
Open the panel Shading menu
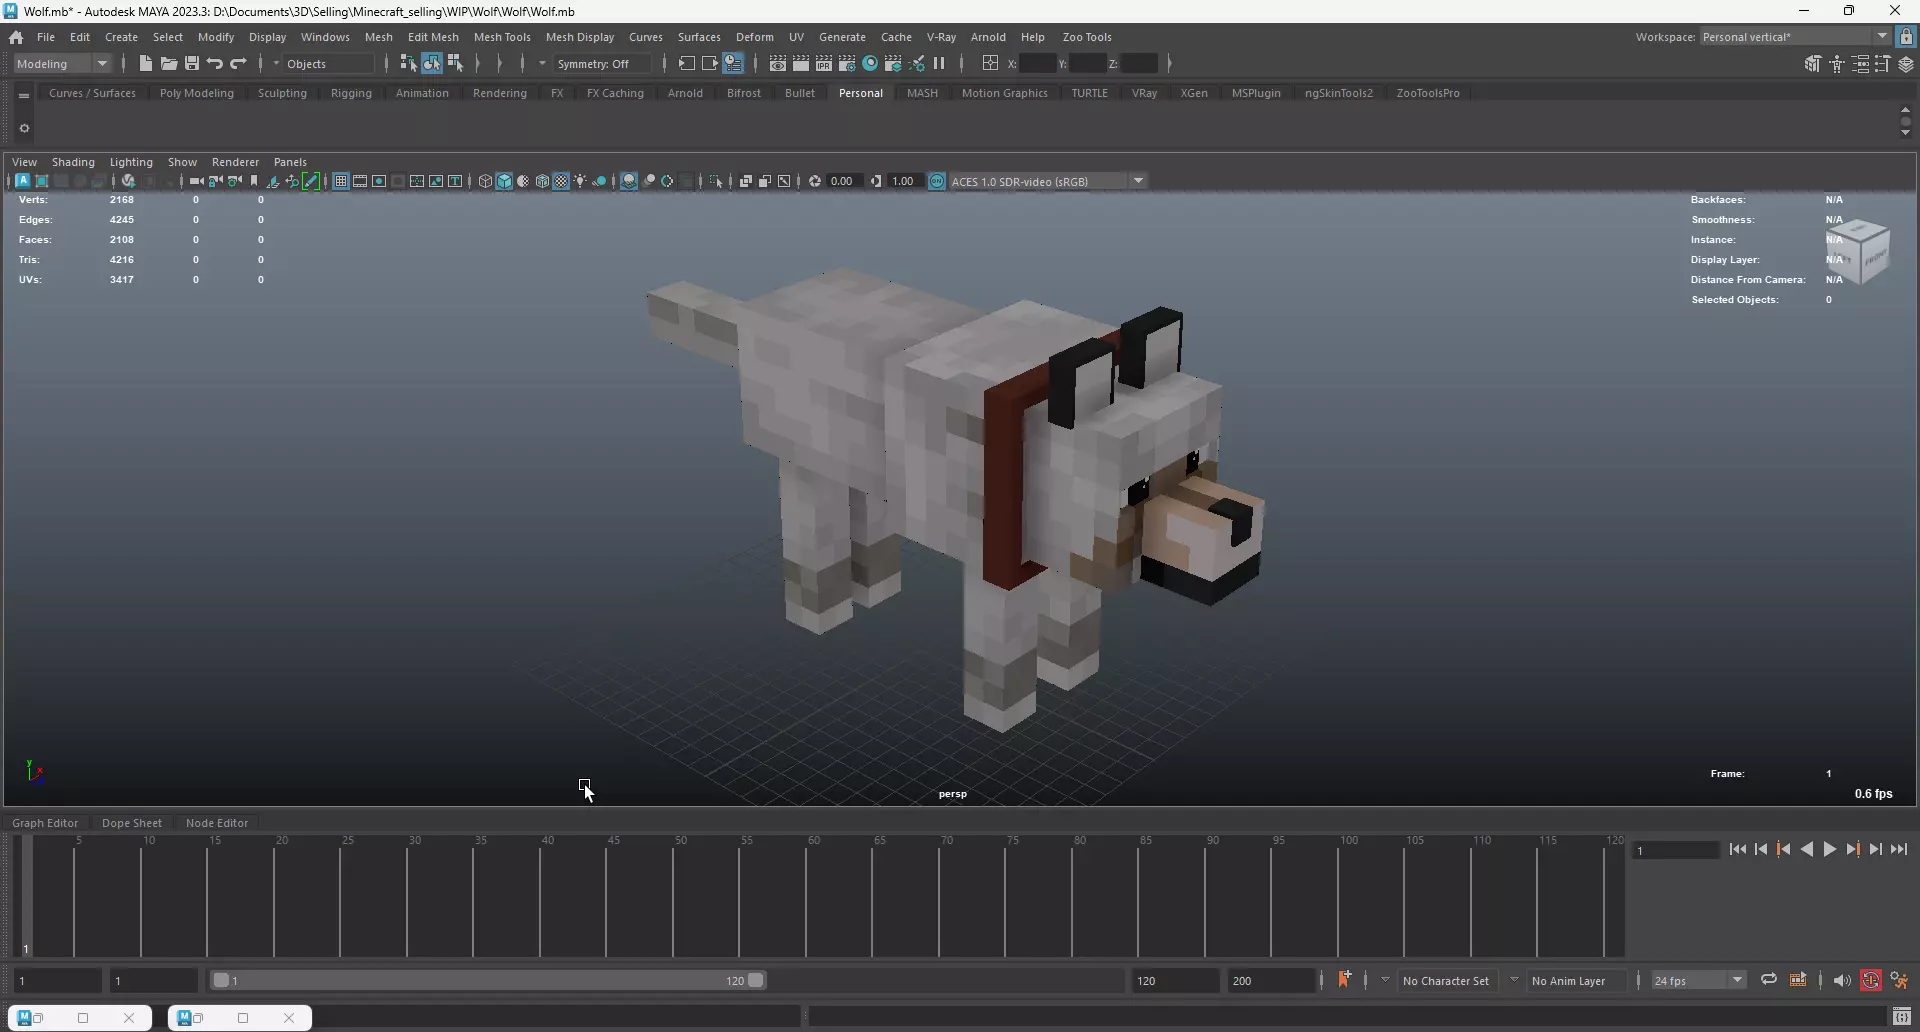tap(73, 162)
